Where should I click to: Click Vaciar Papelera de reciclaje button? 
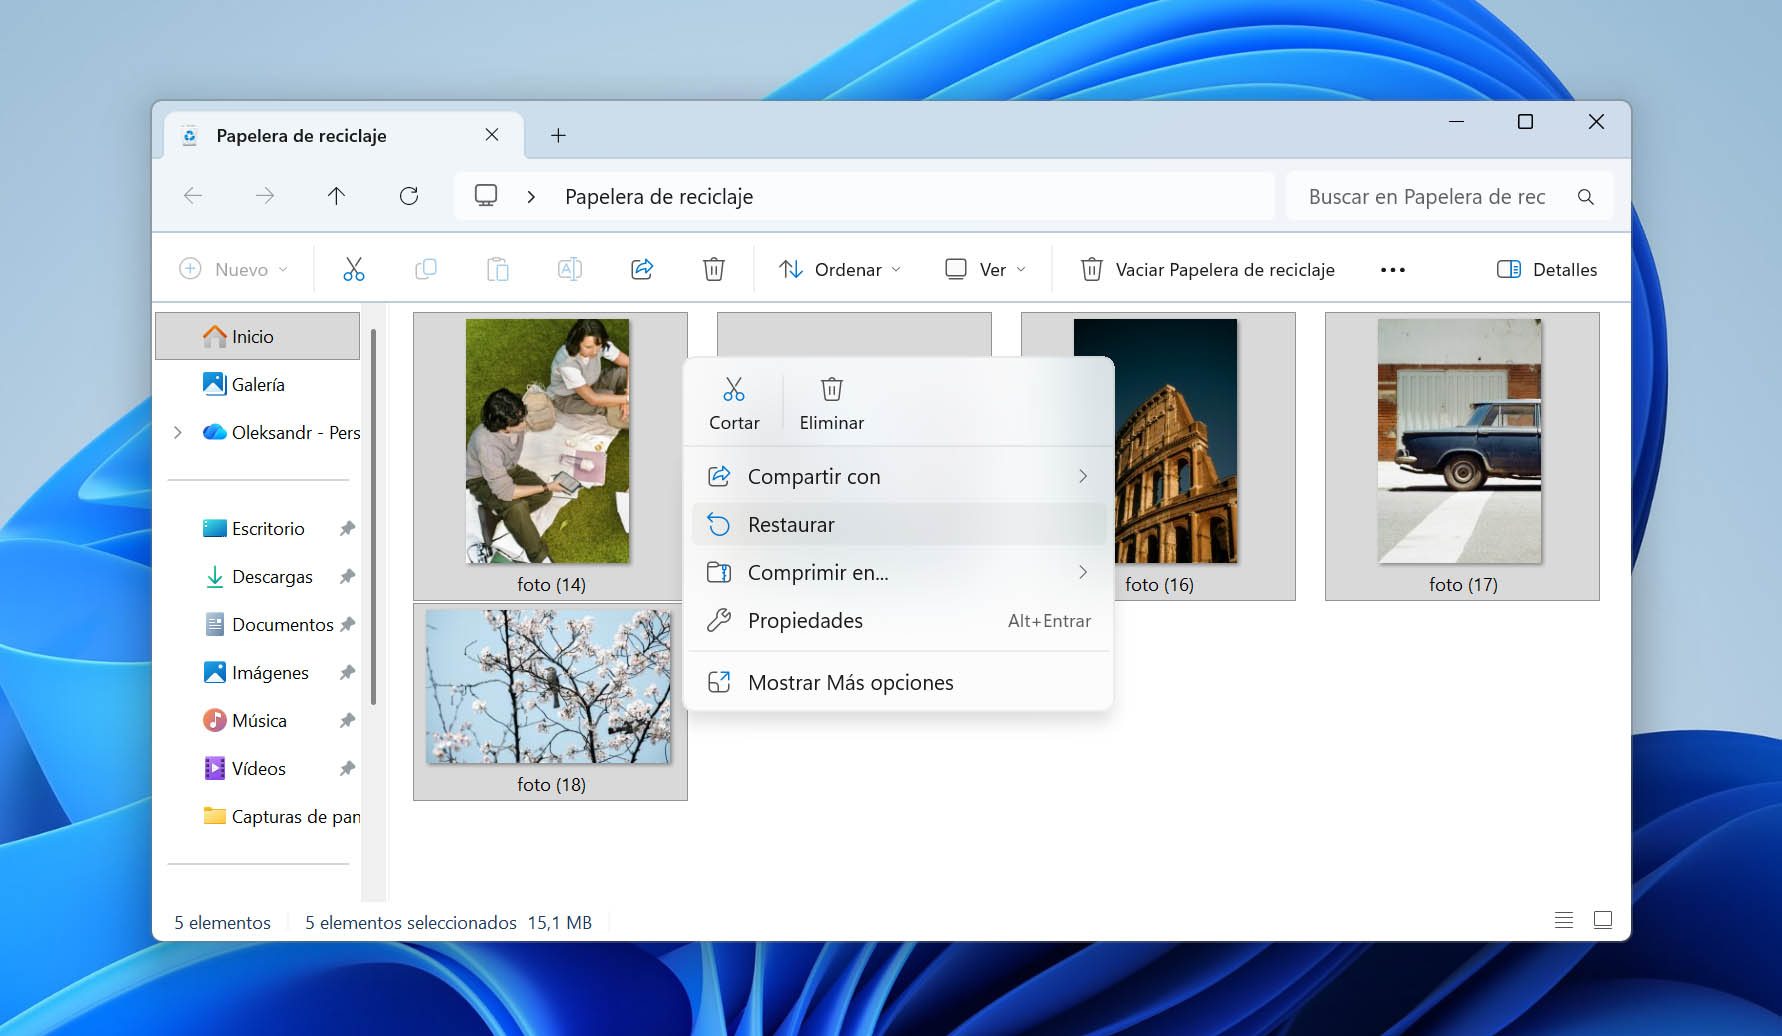pos(1208,269)
